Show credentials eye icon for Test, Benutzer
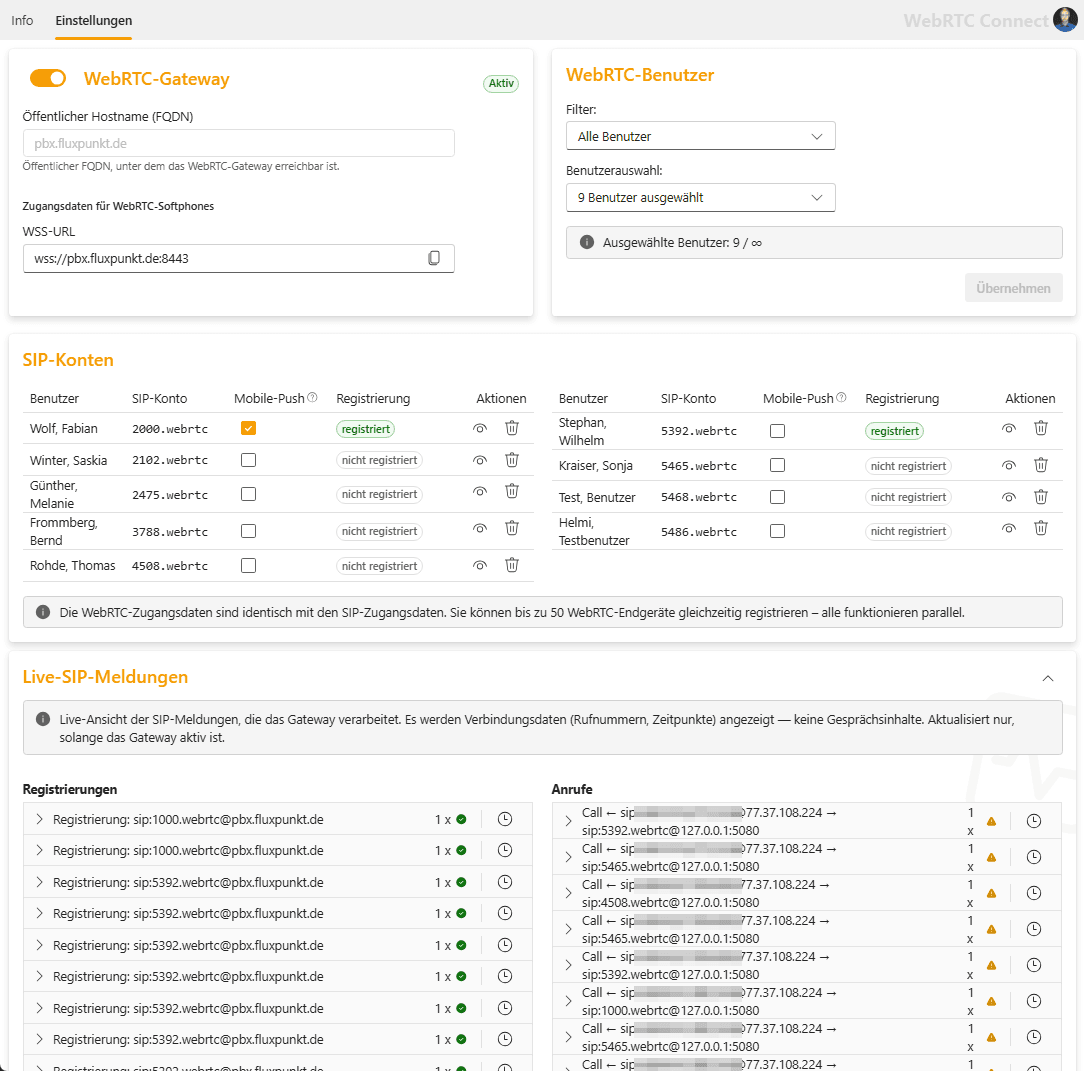 (x=1009, y=497)
